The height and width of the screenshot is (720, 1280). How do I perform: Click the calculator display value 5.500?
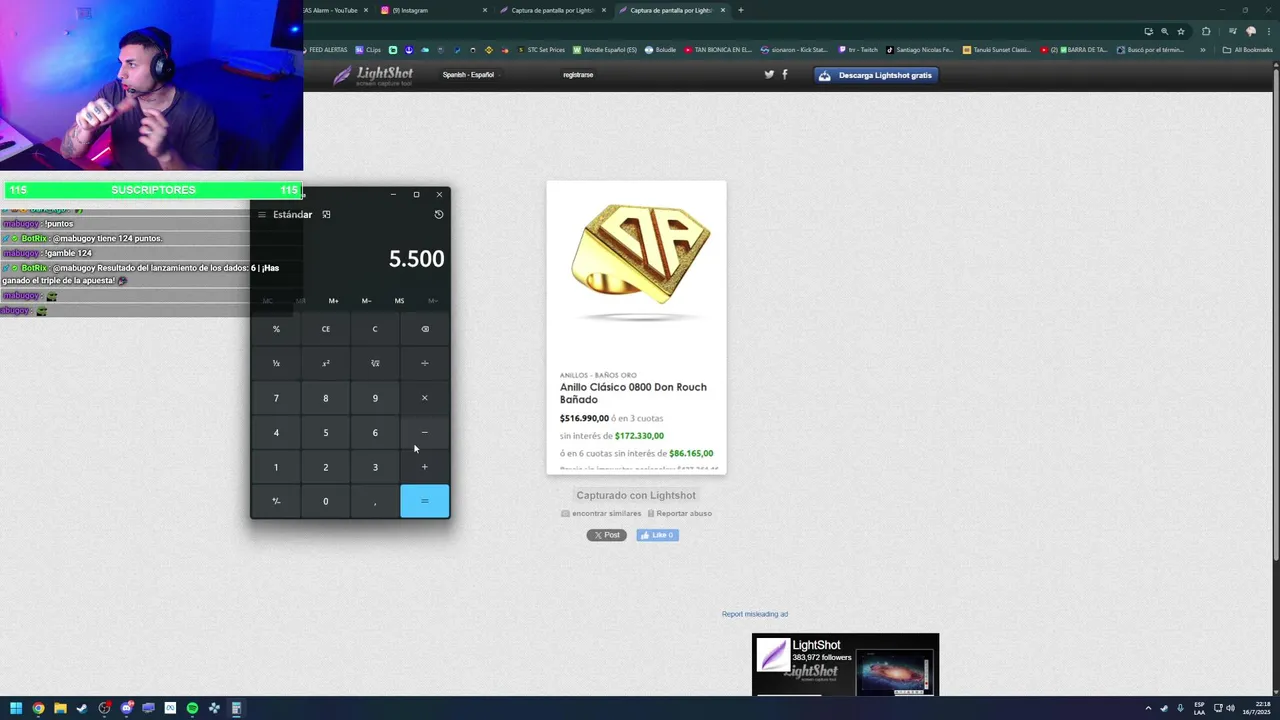tap(416, 259)
